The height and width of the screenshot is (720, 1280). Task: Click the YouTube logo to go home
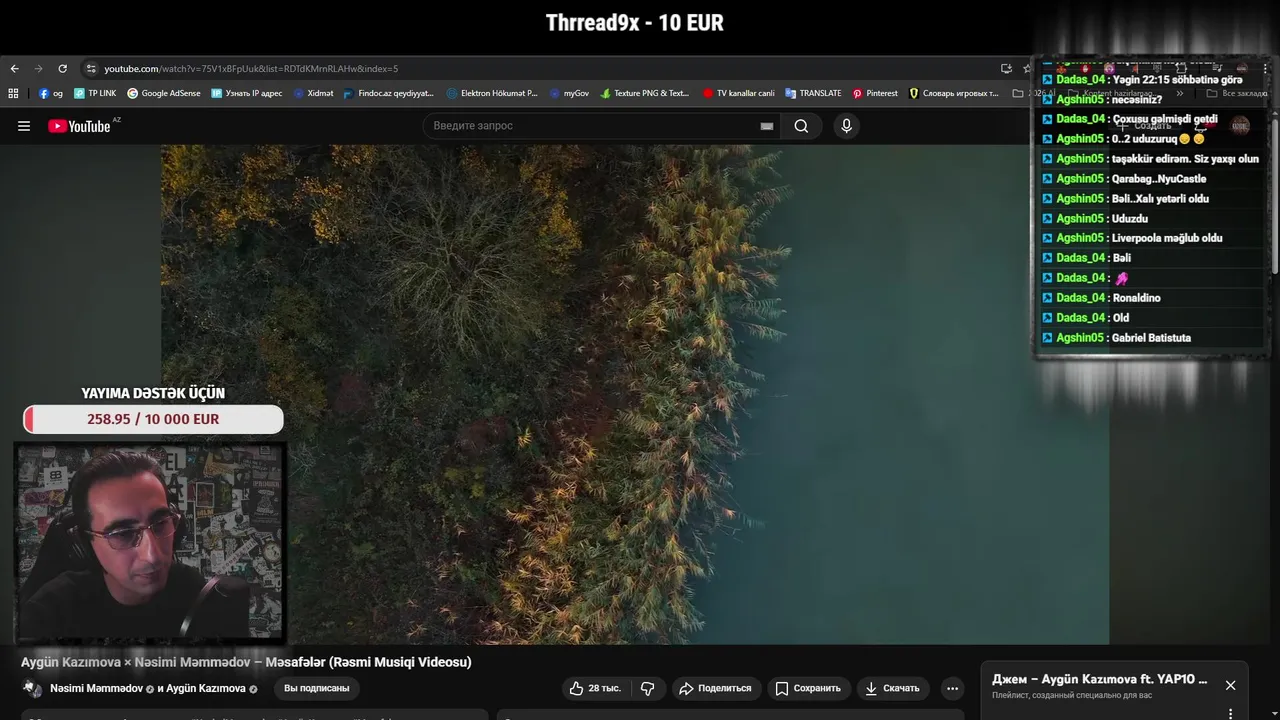[79, 126]
